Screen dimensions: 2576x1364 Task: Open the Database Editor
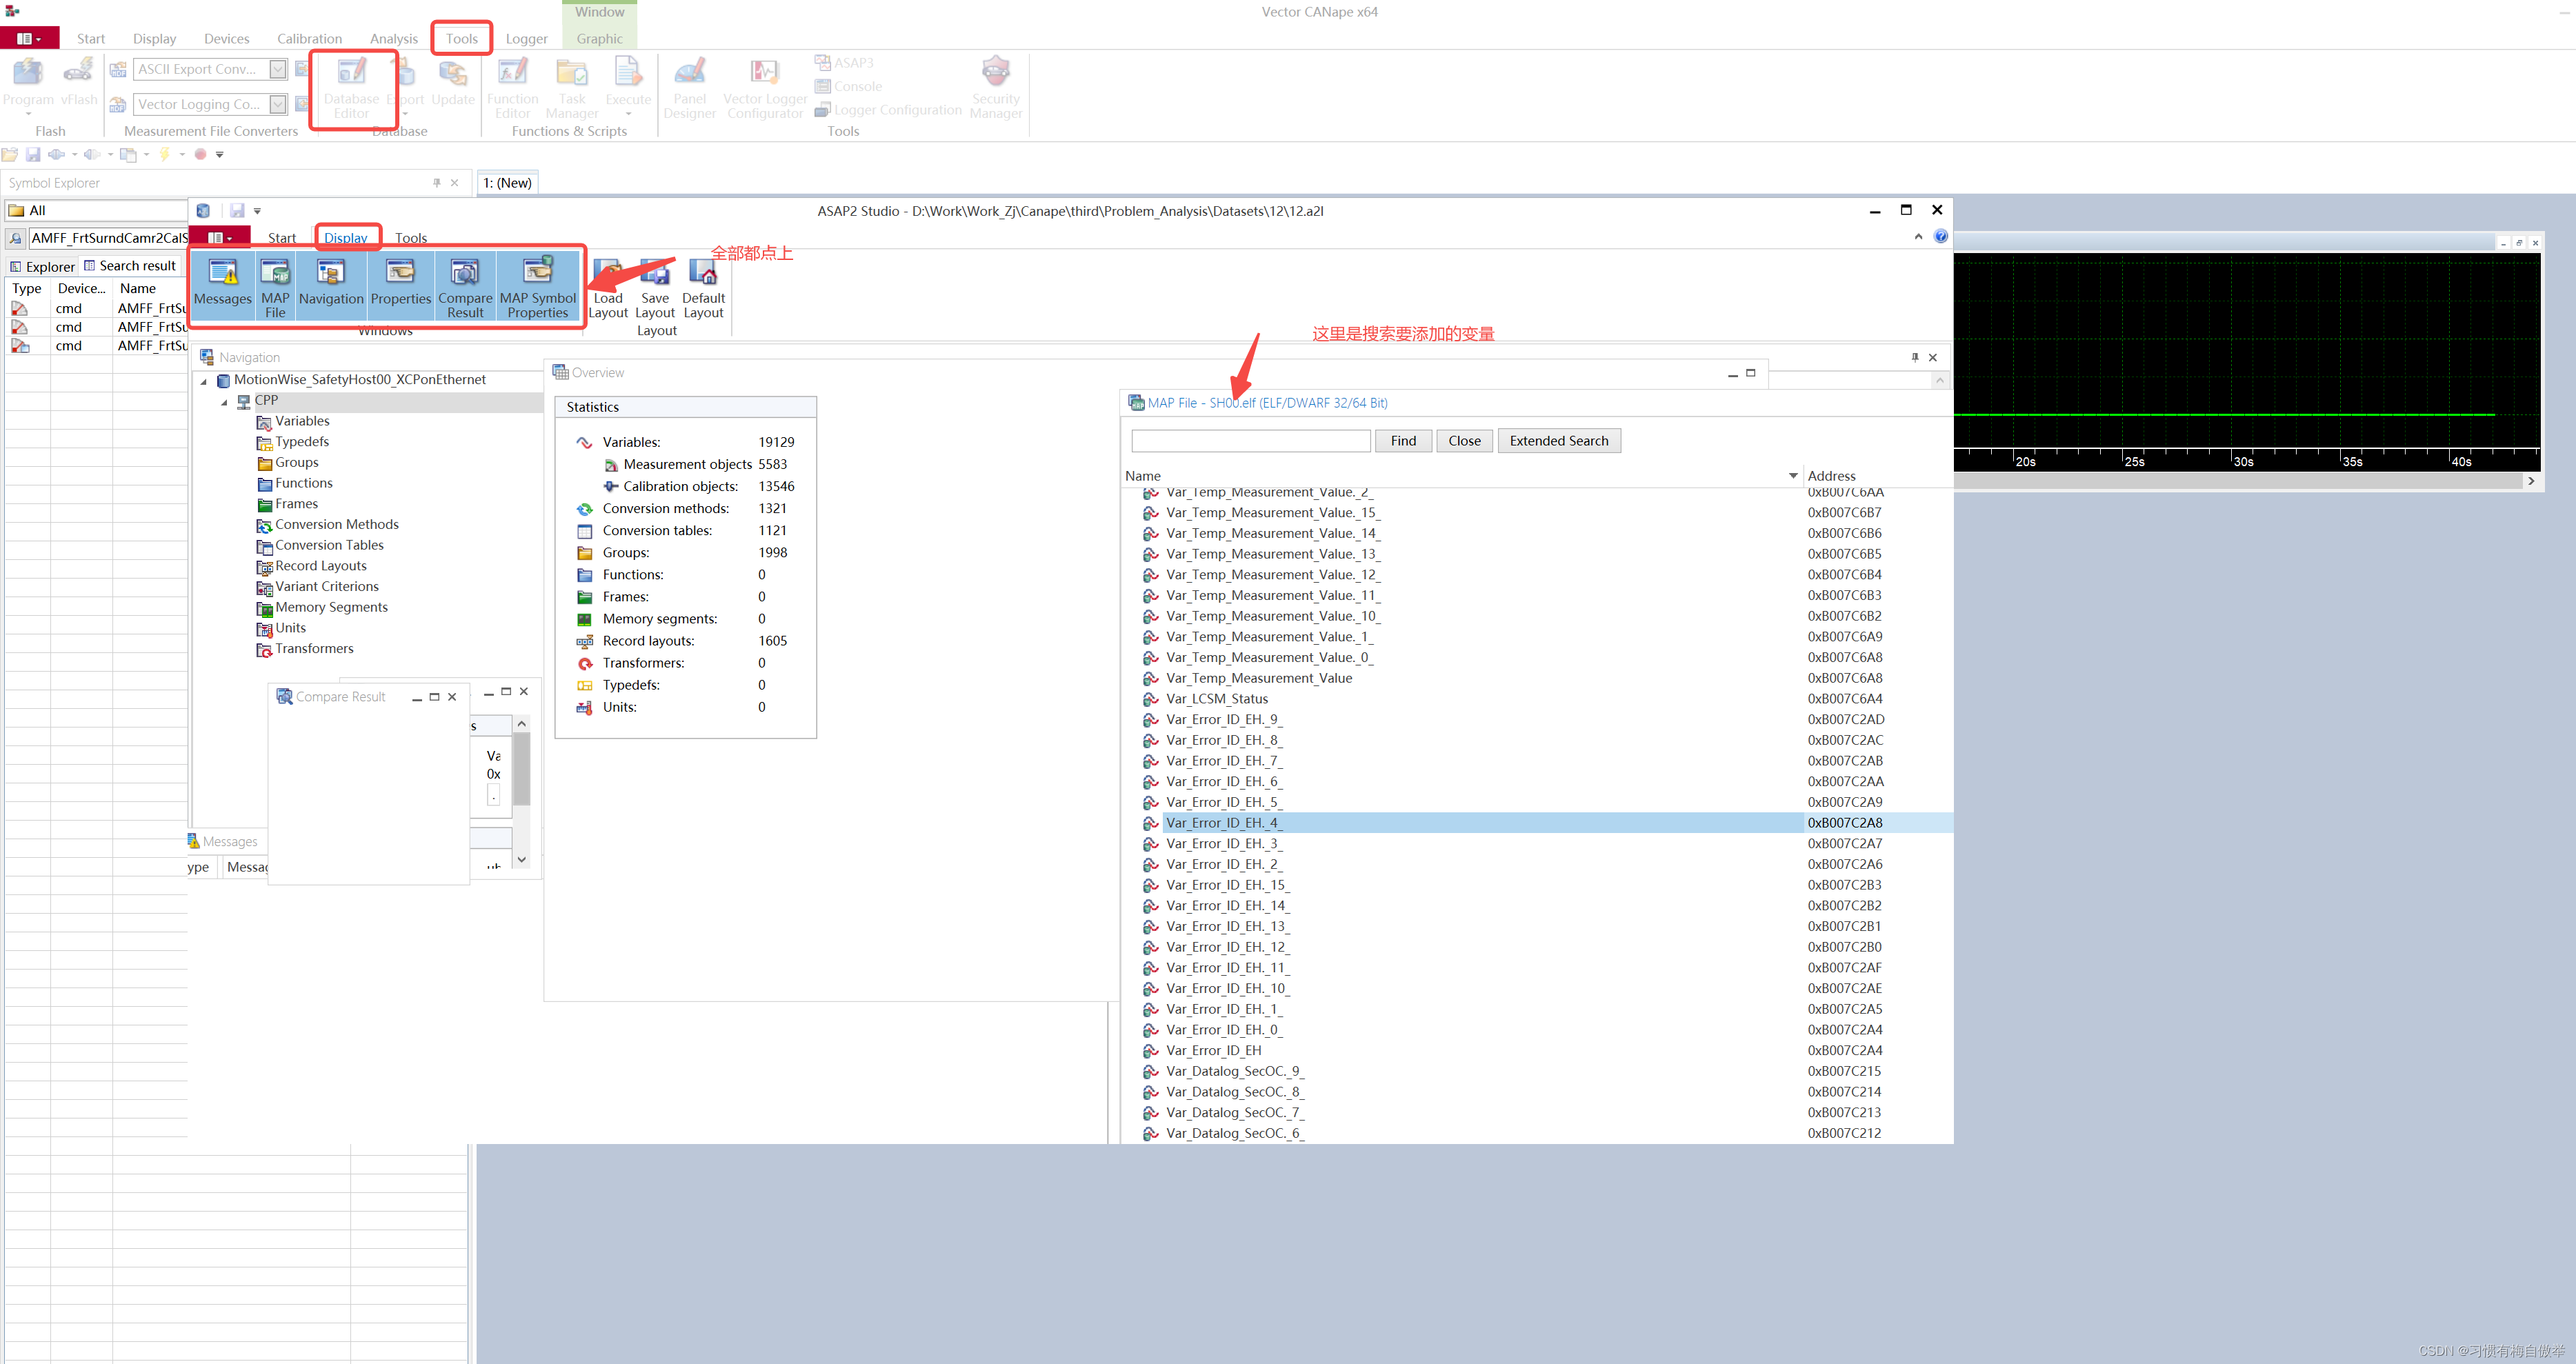pyautogui.click(x=352, y=88)
